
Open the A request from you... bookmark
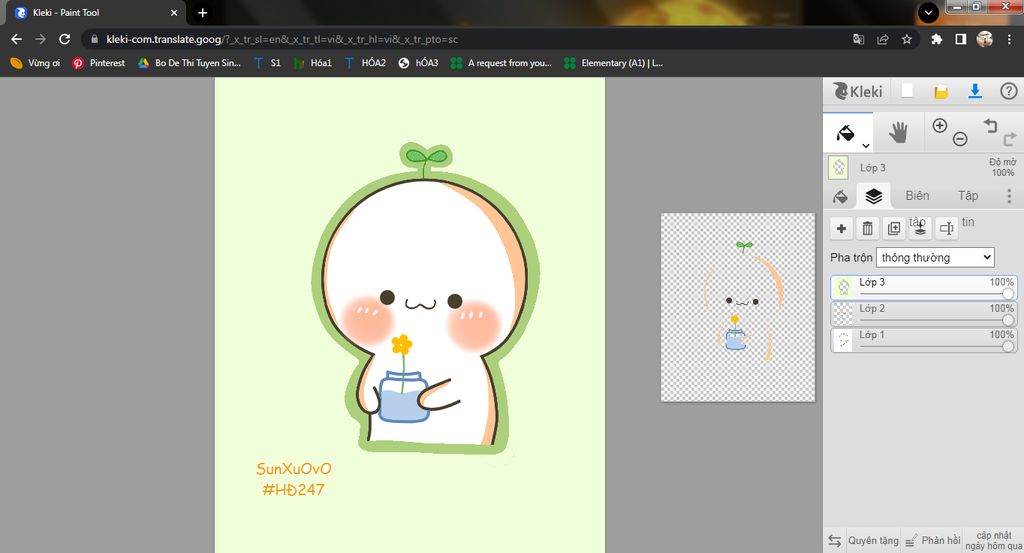coord(502,63)
